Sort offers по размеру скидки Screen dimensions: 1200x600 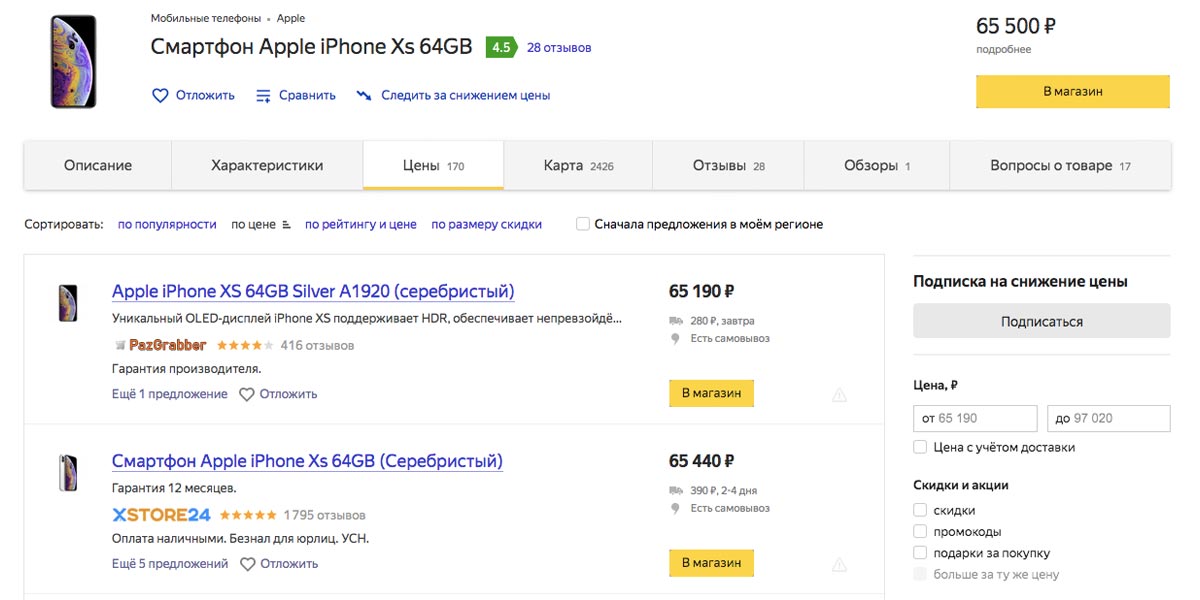coord(487,224)
